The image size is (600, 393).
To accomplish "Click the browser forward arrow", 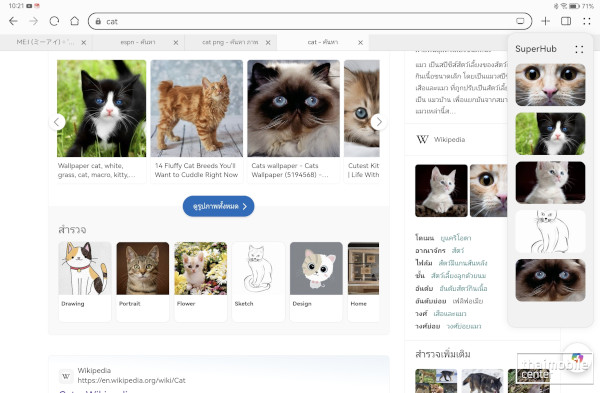I will (34, 21).
